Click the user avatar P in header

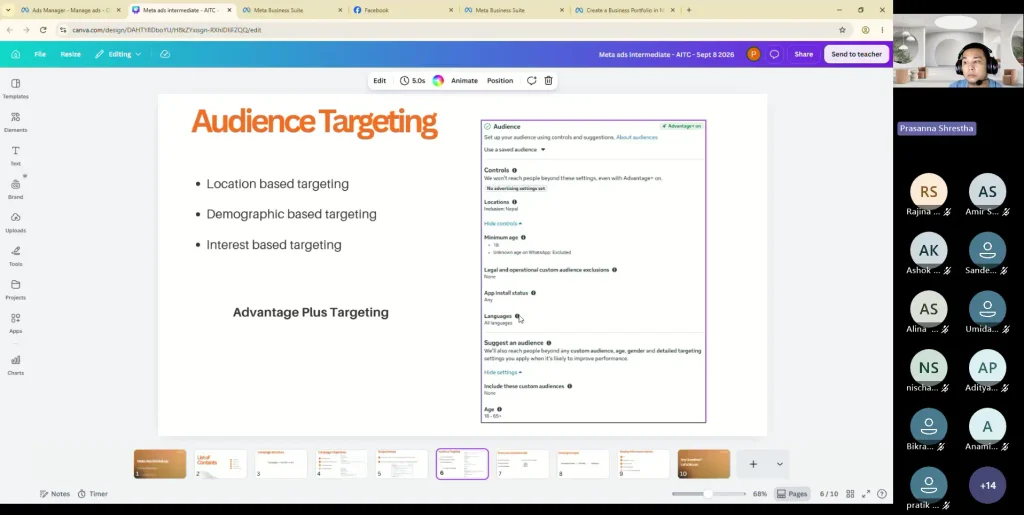[753, 54]
